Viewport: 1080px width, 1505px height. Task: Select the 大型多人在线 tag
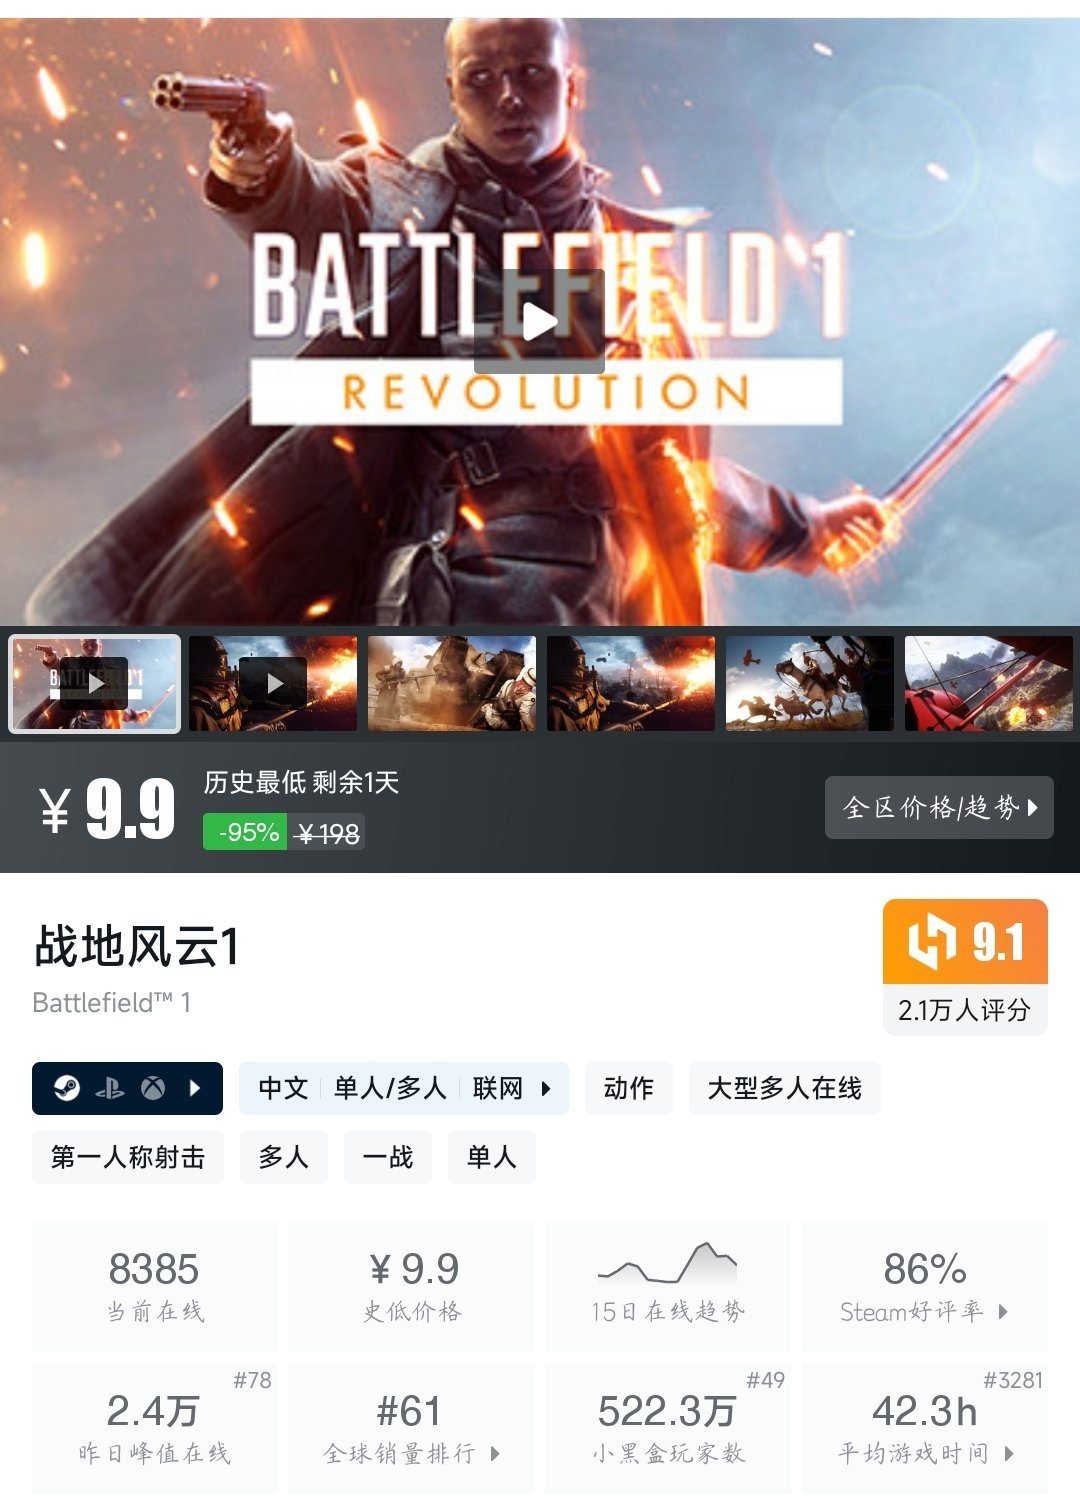click(x=785, y=1088)
